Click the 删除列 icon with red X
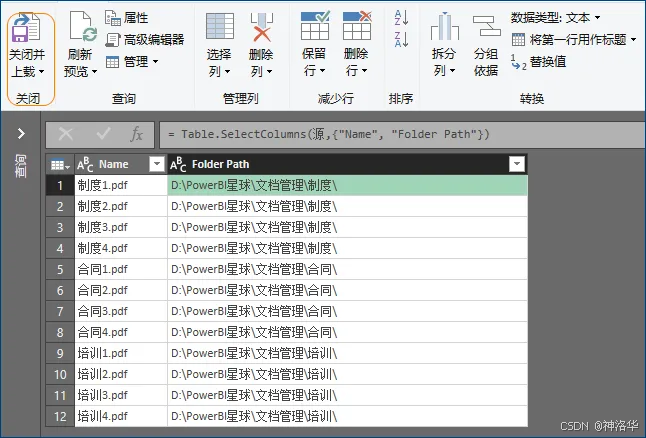The image size is (646, 438). pos(261,27)
